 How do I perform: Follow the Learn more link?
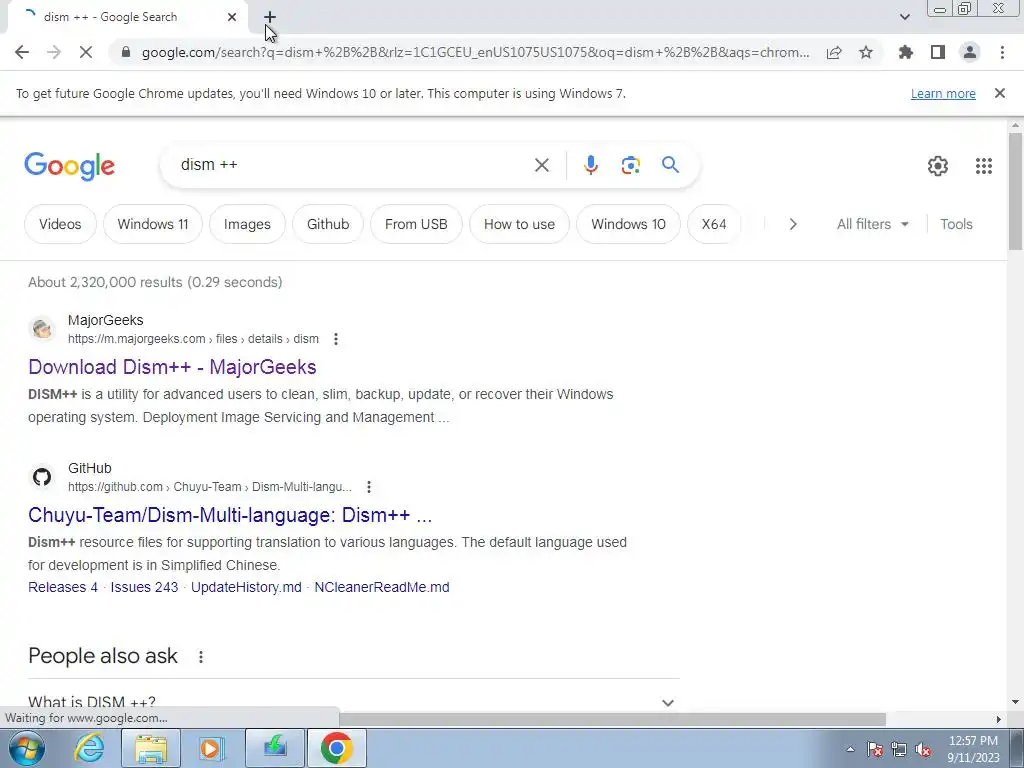click(x=943, y=93)
